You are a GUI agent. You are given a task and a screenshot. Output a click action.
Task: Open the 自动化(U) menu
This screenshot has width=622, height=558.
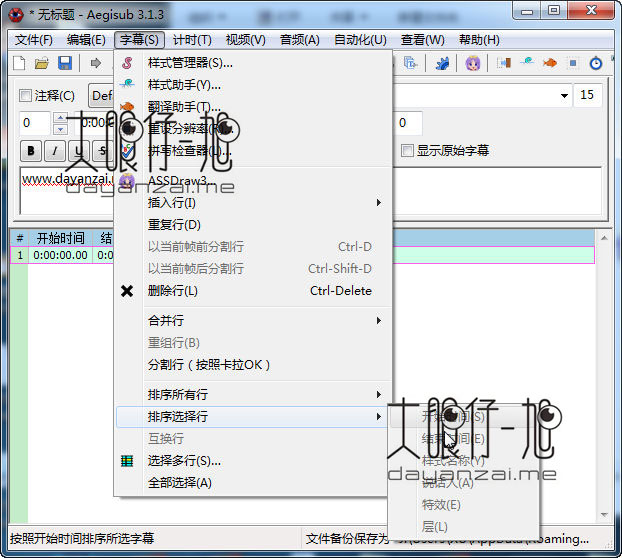tap(360, 40)
